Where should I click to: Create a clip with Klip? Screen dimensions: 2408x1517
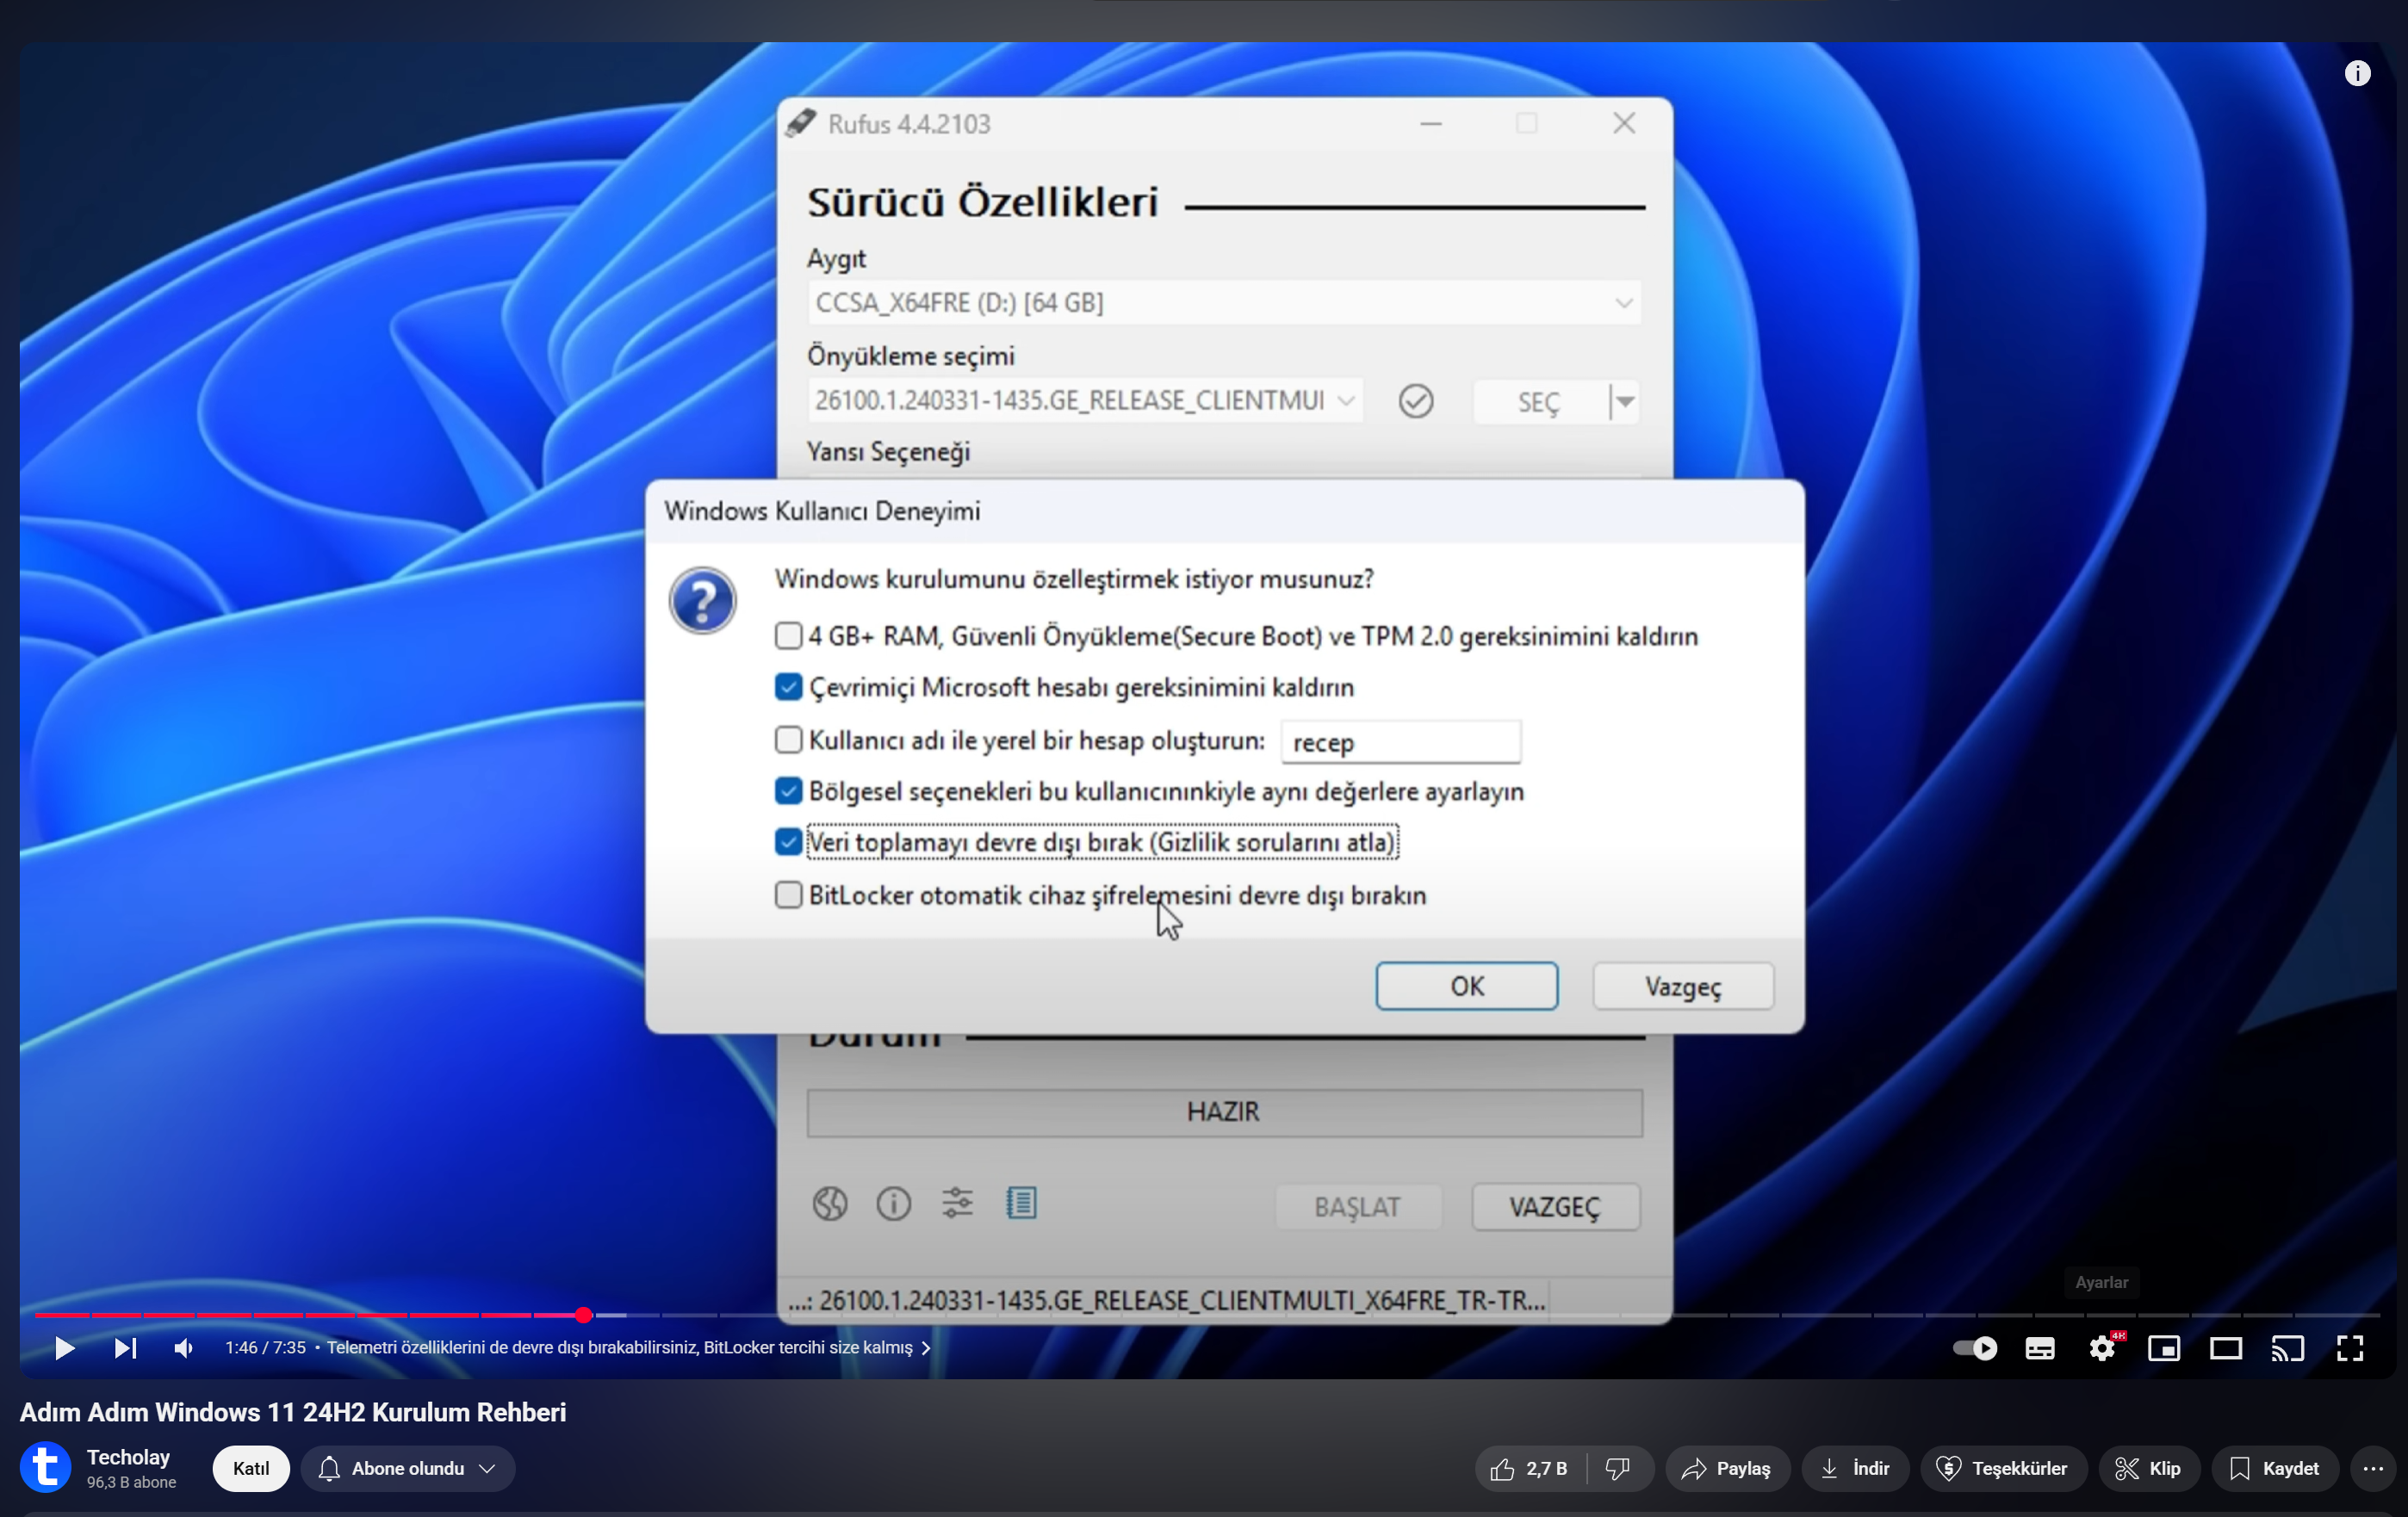(2149, 1468)
